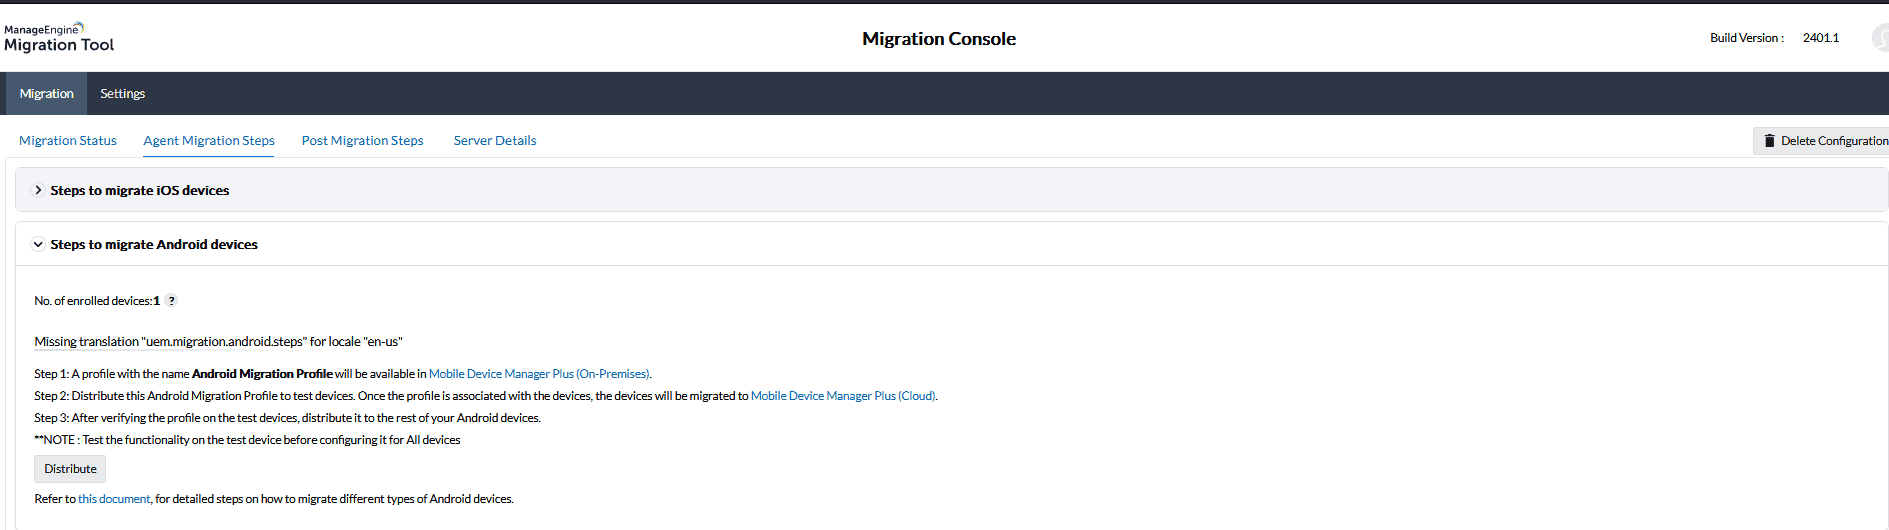1889x530 pixels.
Task: Click the ManageEngine Migration Tool logo
Action: [x=59, y=38]
